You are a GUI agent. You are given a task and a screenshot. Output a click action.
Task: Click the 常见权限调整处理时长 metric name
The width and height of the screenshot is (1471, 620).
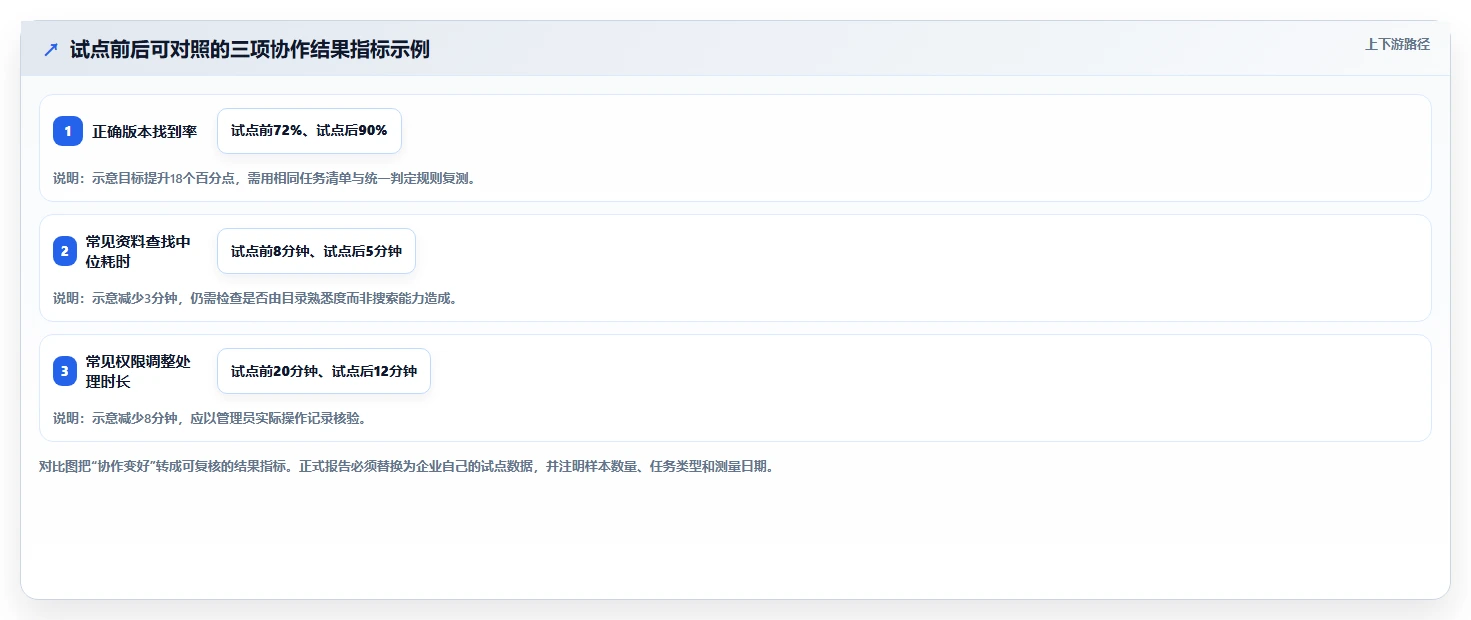tap(138, 371)
